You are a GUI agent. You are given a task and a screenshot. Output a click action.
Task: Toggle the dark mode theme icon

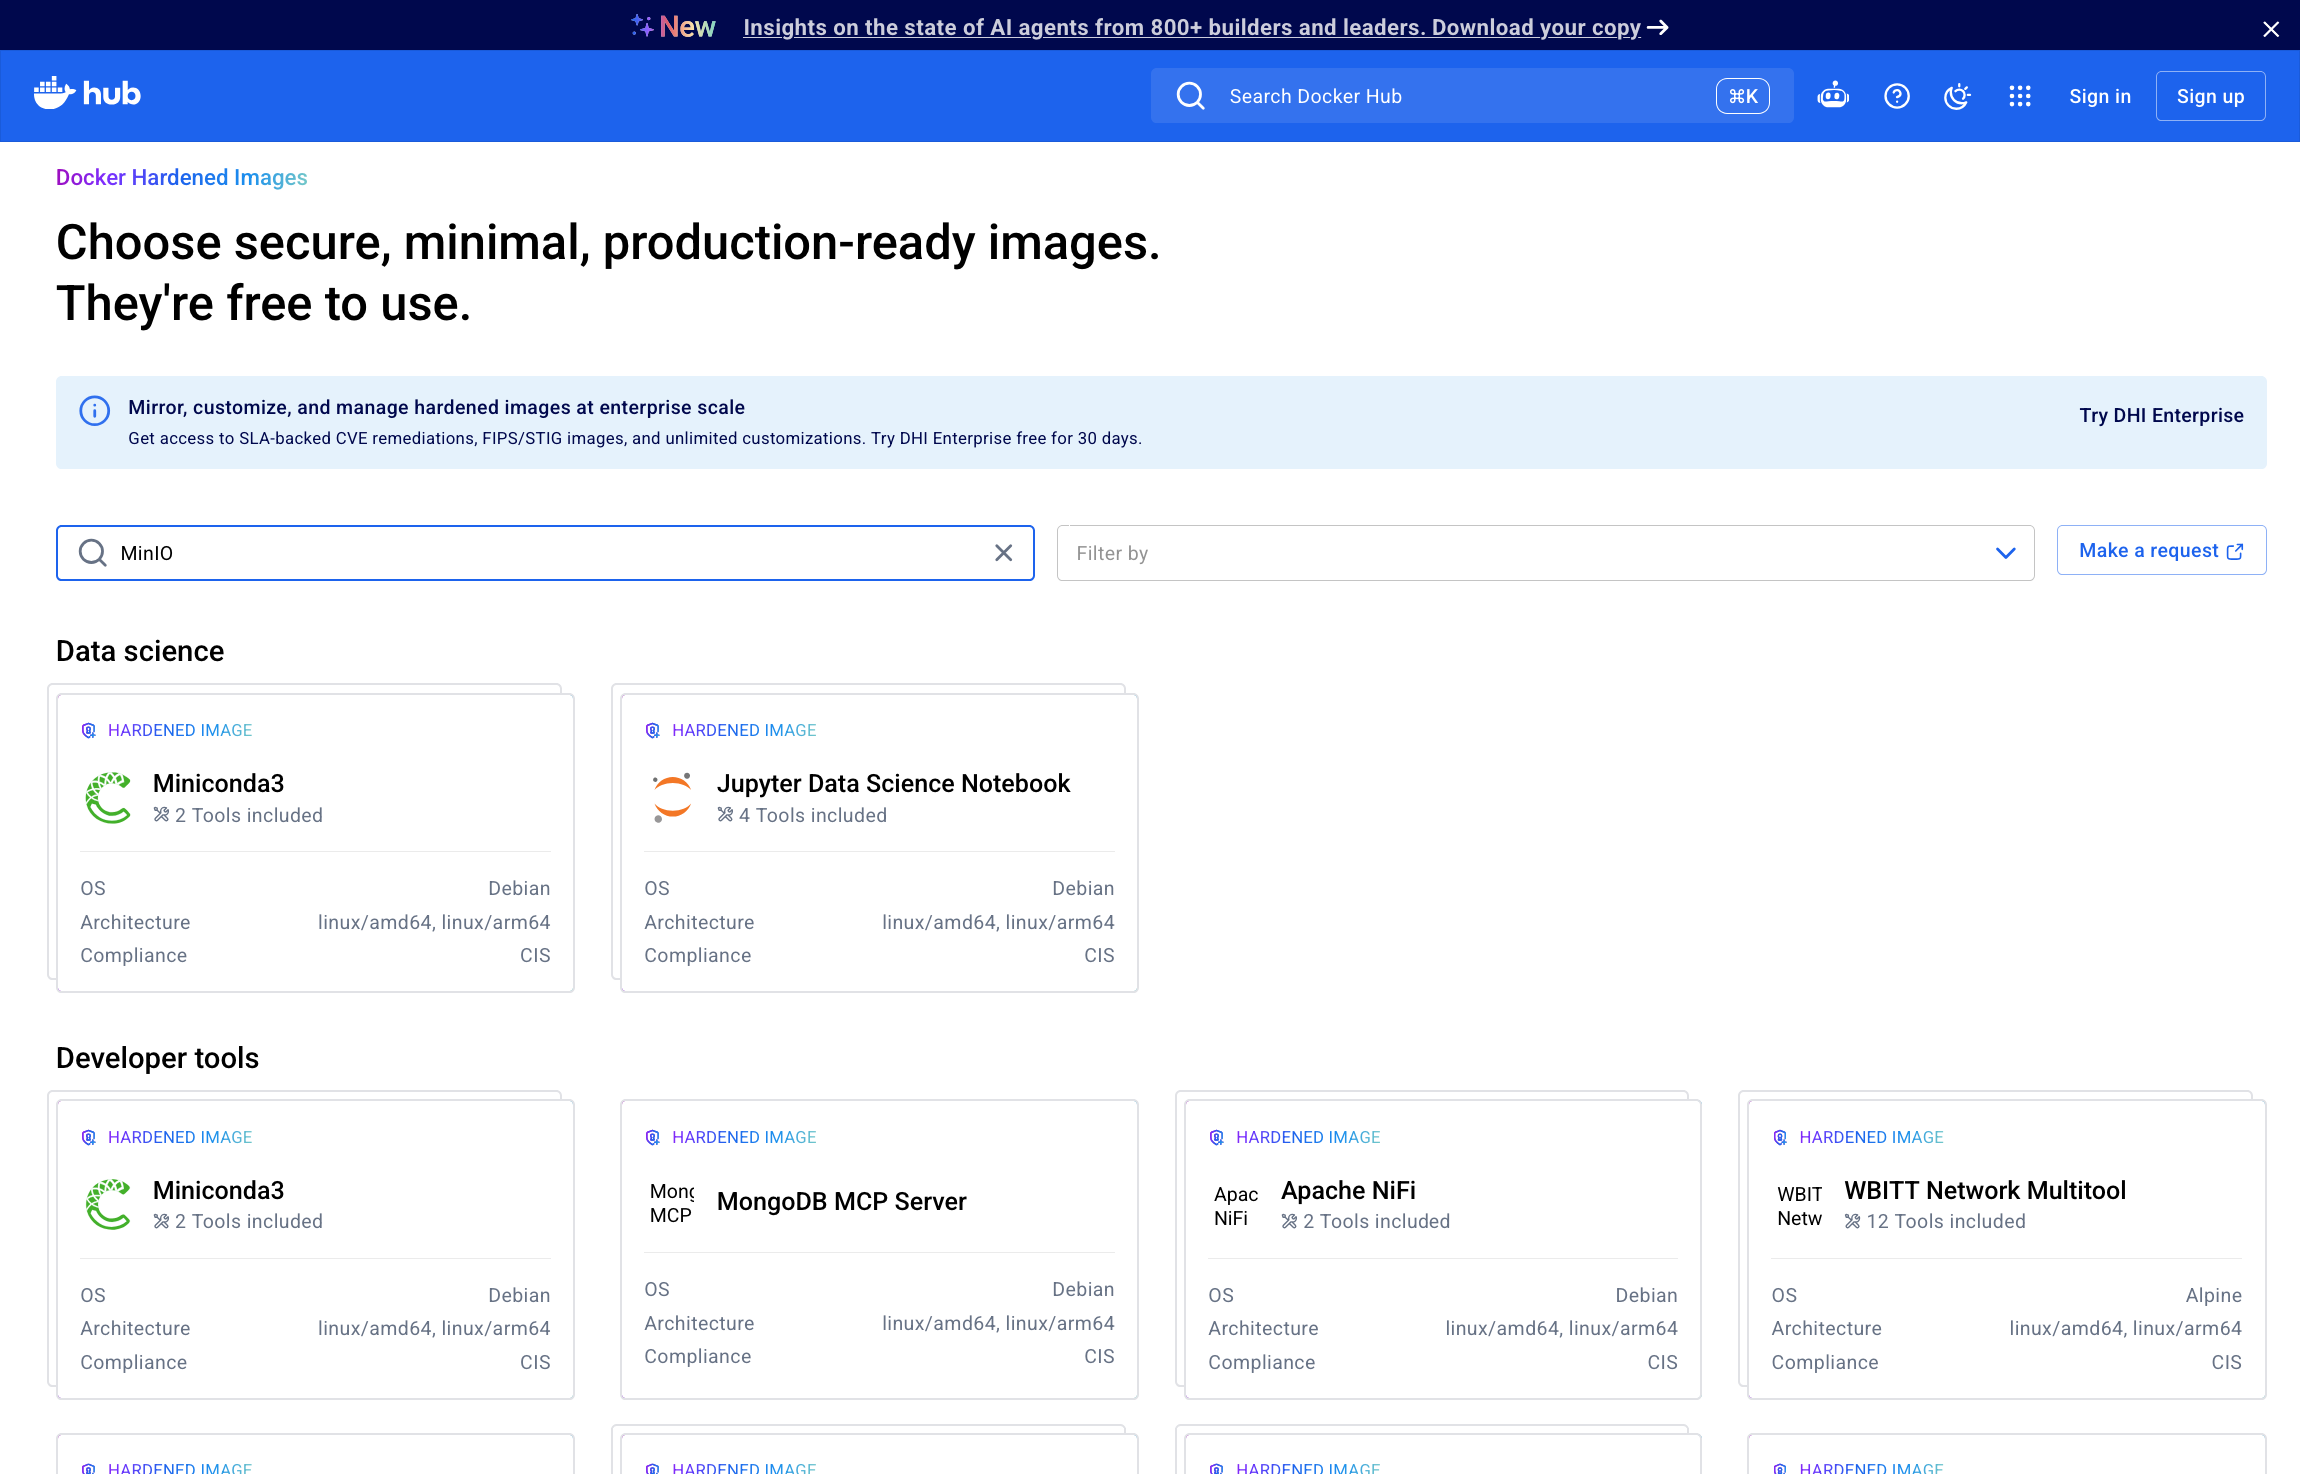point(1957,96)
